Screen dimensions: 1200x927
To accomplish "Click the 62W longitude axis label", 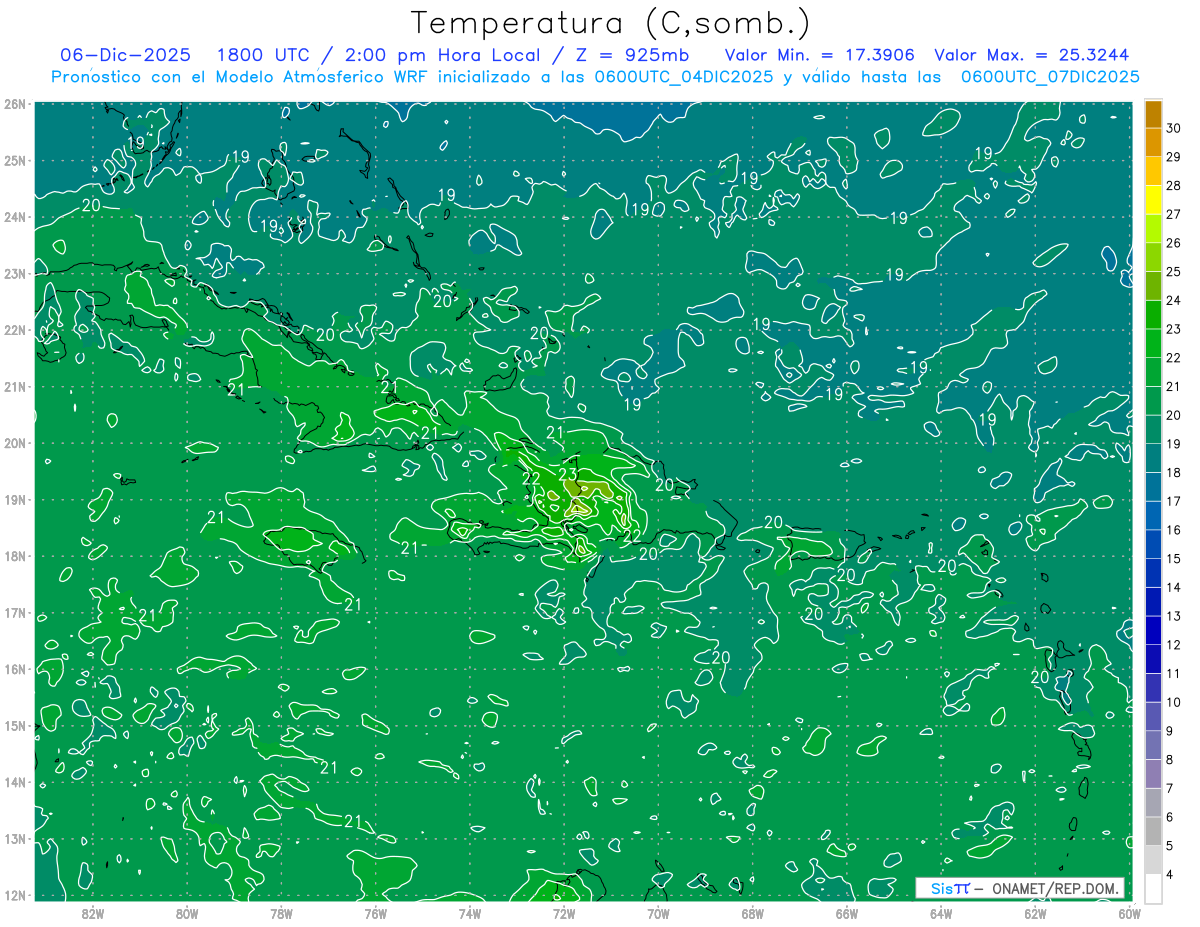I will 1035,912.
